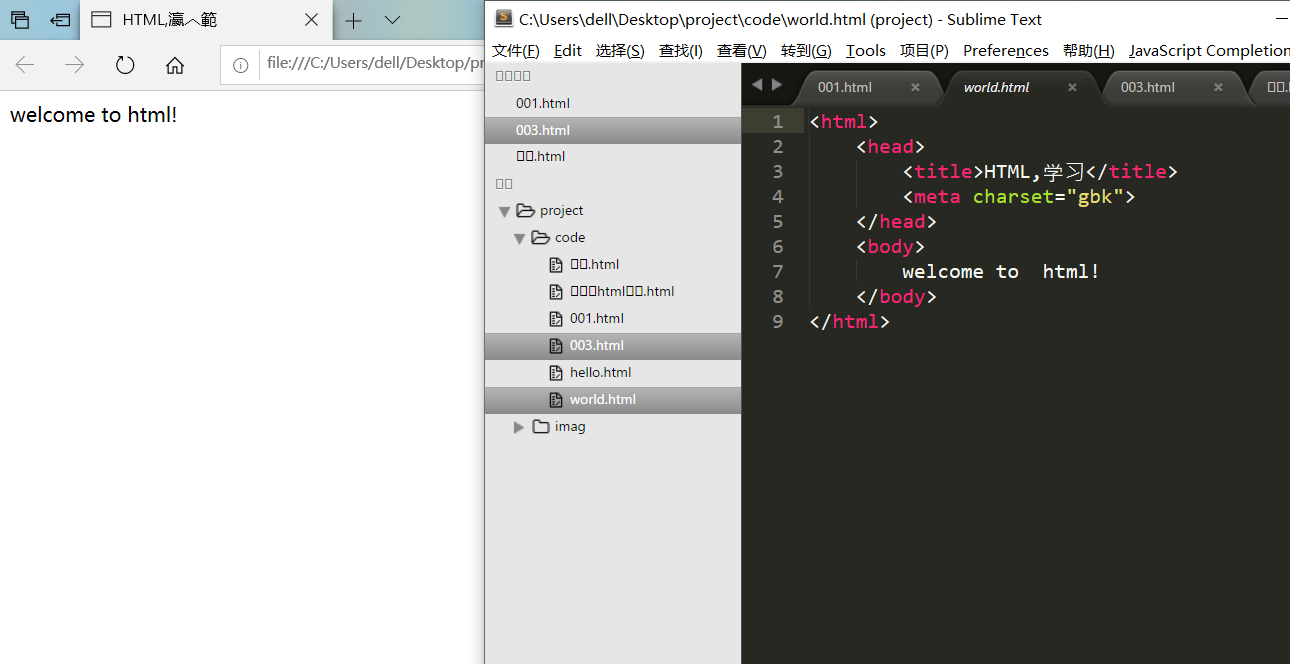Image resolution: width=1290 pixels, height=664 pixels.
Task: Open the 项目(P) menu
Action: [x=924, y=51]
